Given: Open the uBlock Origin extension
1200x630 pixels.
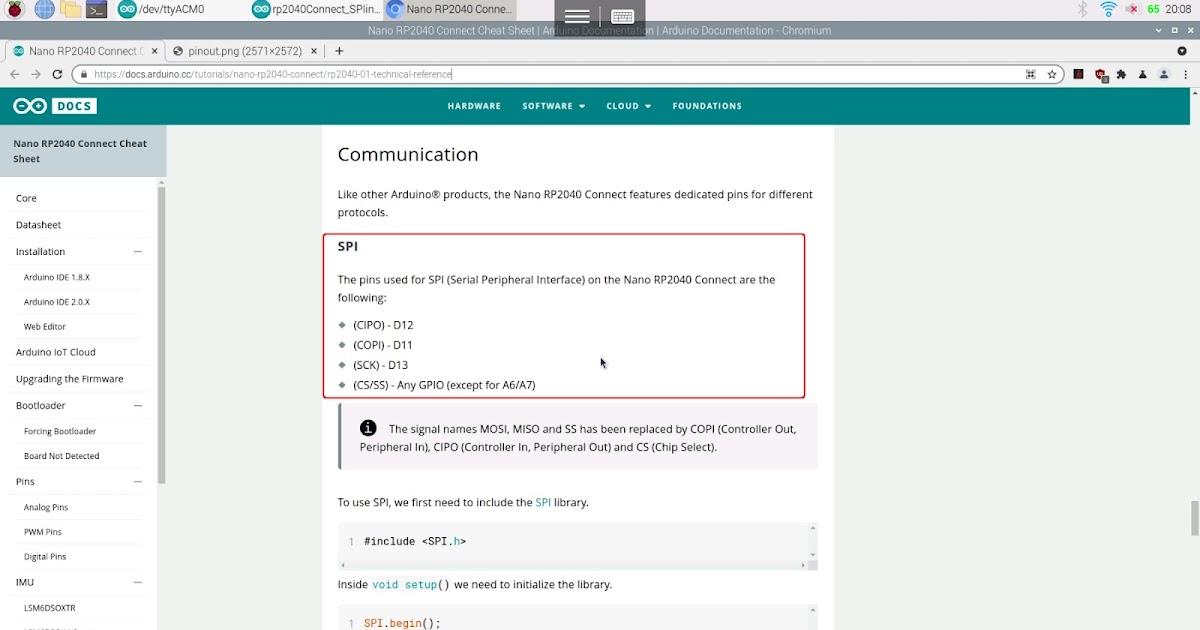Looking at the screenshot, I should point(1101,74).
